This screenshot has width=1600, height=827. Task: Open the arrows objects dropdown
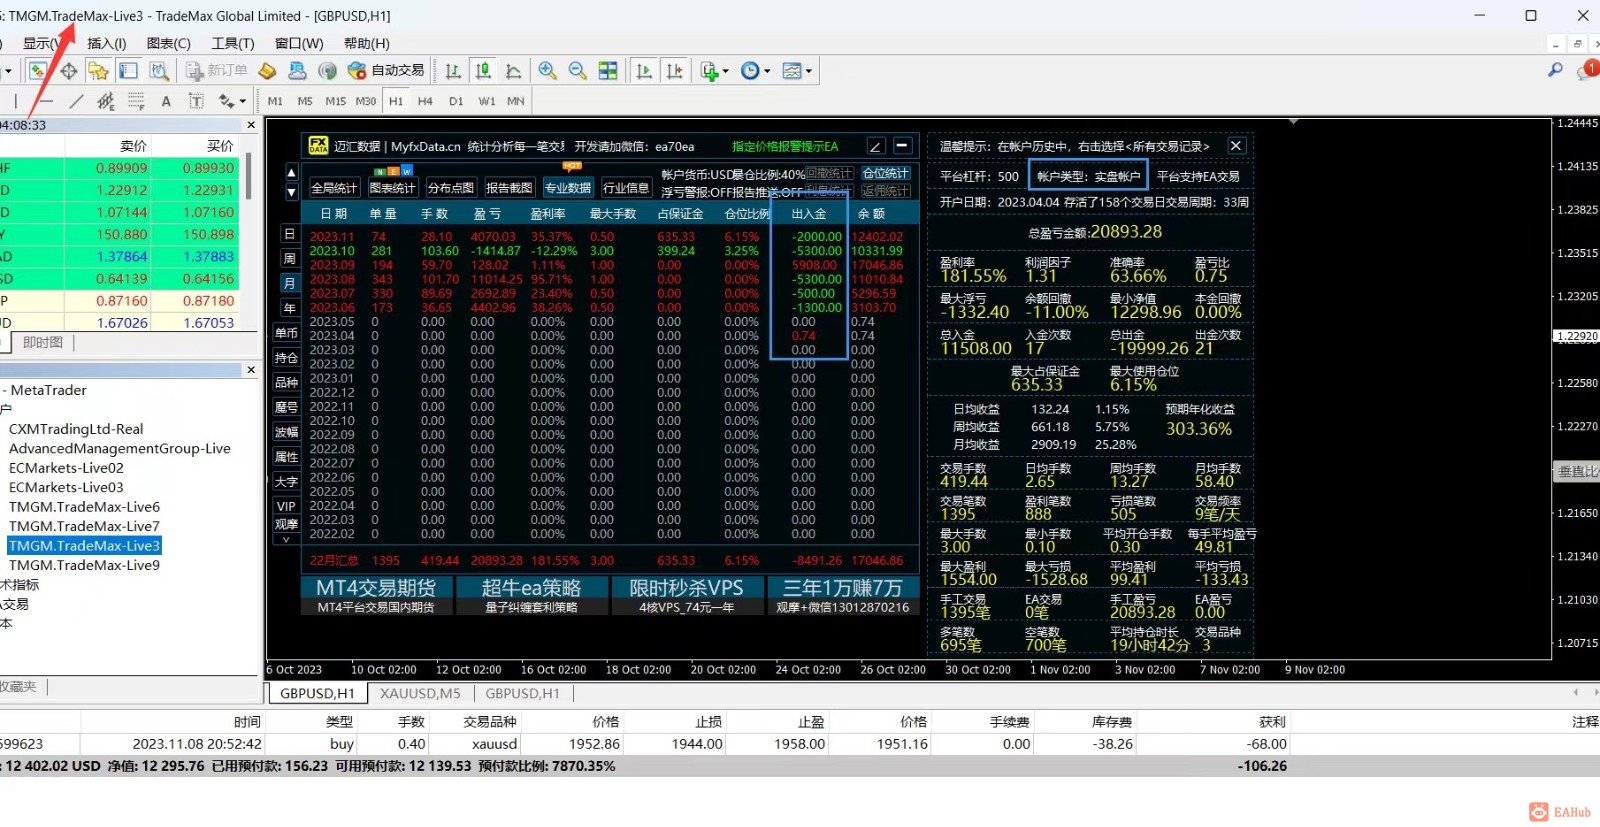232,101
